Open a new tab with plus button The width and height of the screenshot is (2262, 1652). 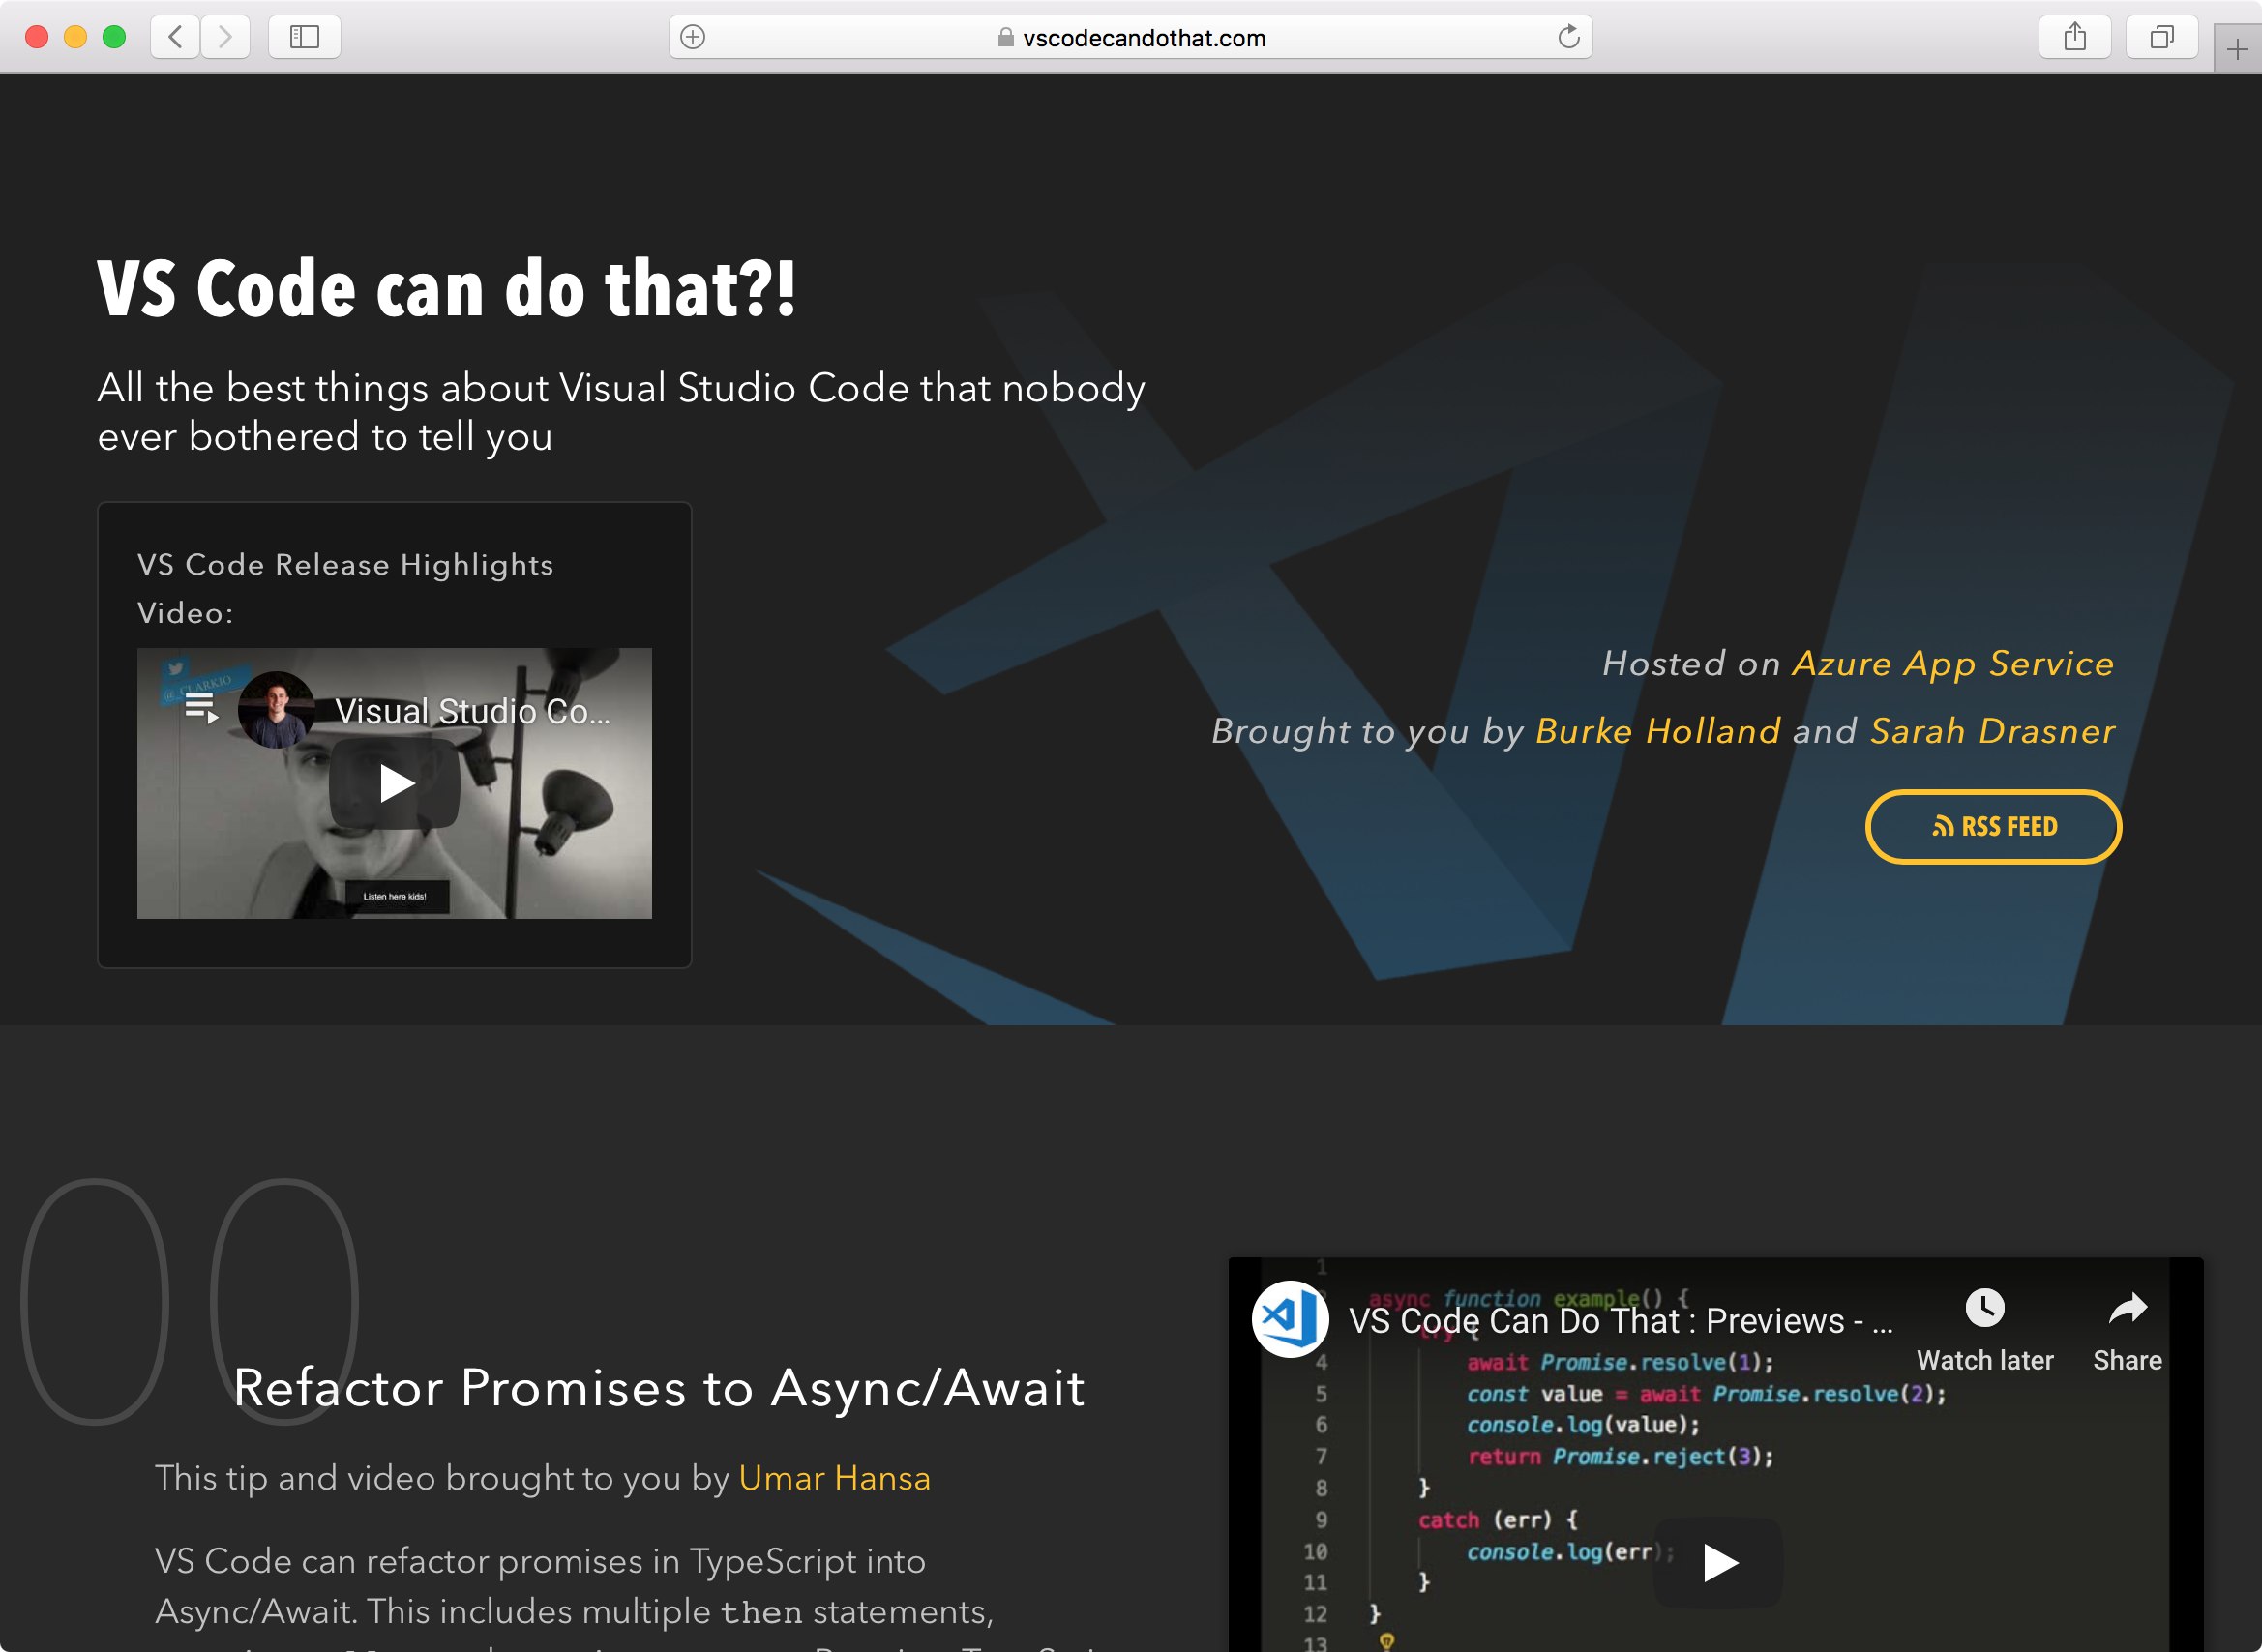[2237, 48]
